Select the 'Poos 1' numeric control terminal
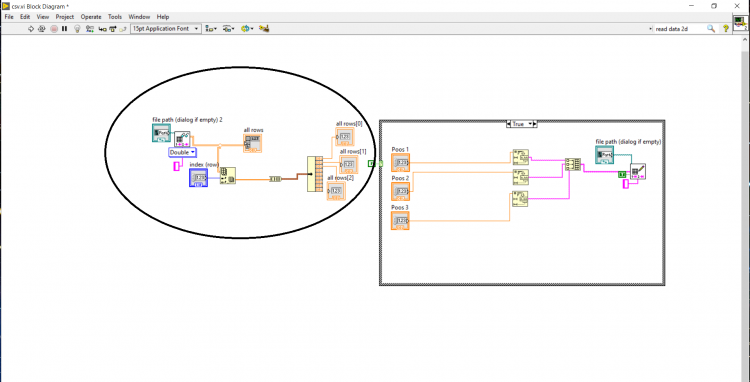The image size is (750, 382). (400, 163)
